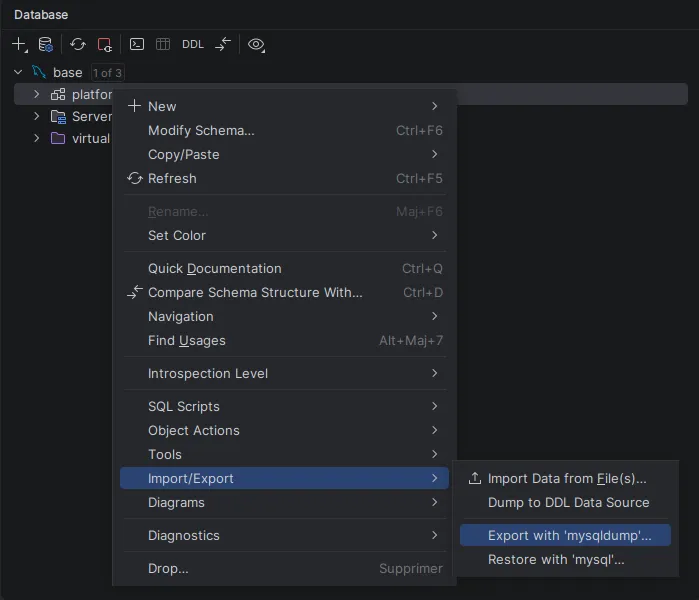The width and height of the screenshot is (699, 600).
Task: Open the Tools submenu
Action: point(284,455)
